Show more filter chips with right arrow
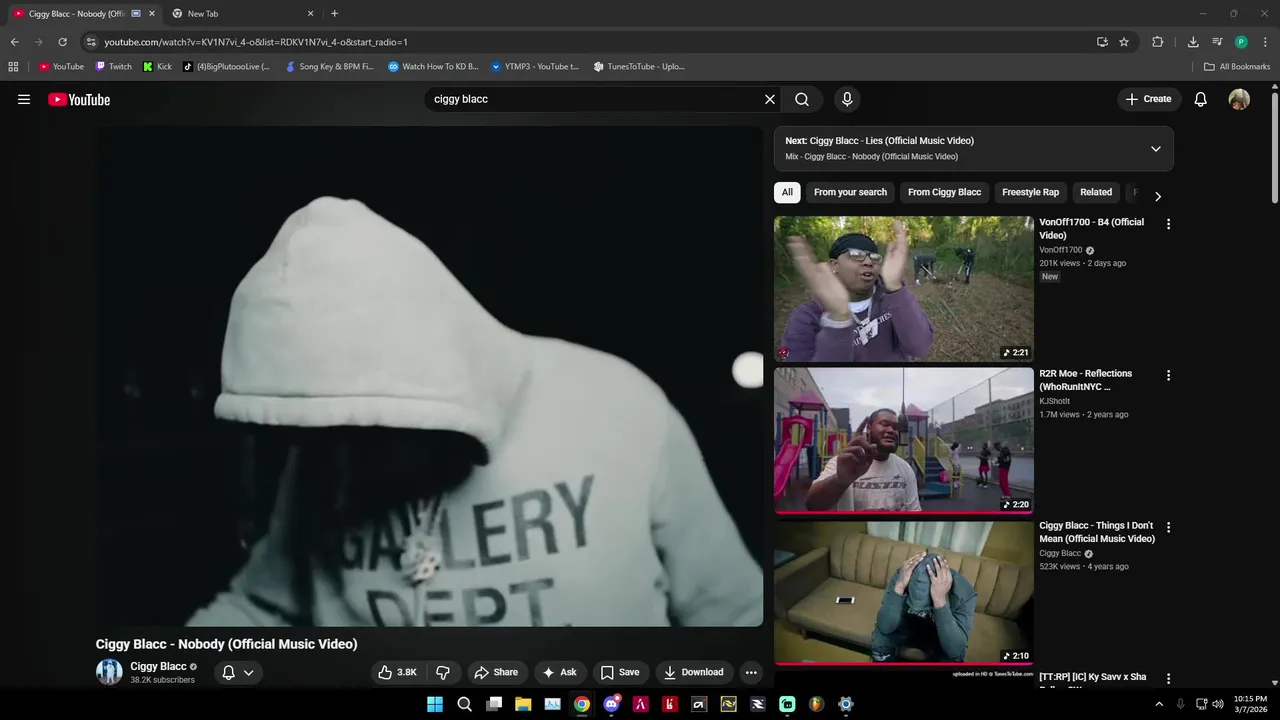Screen dimensions: 1280x720 click(x=1158, y=196)
